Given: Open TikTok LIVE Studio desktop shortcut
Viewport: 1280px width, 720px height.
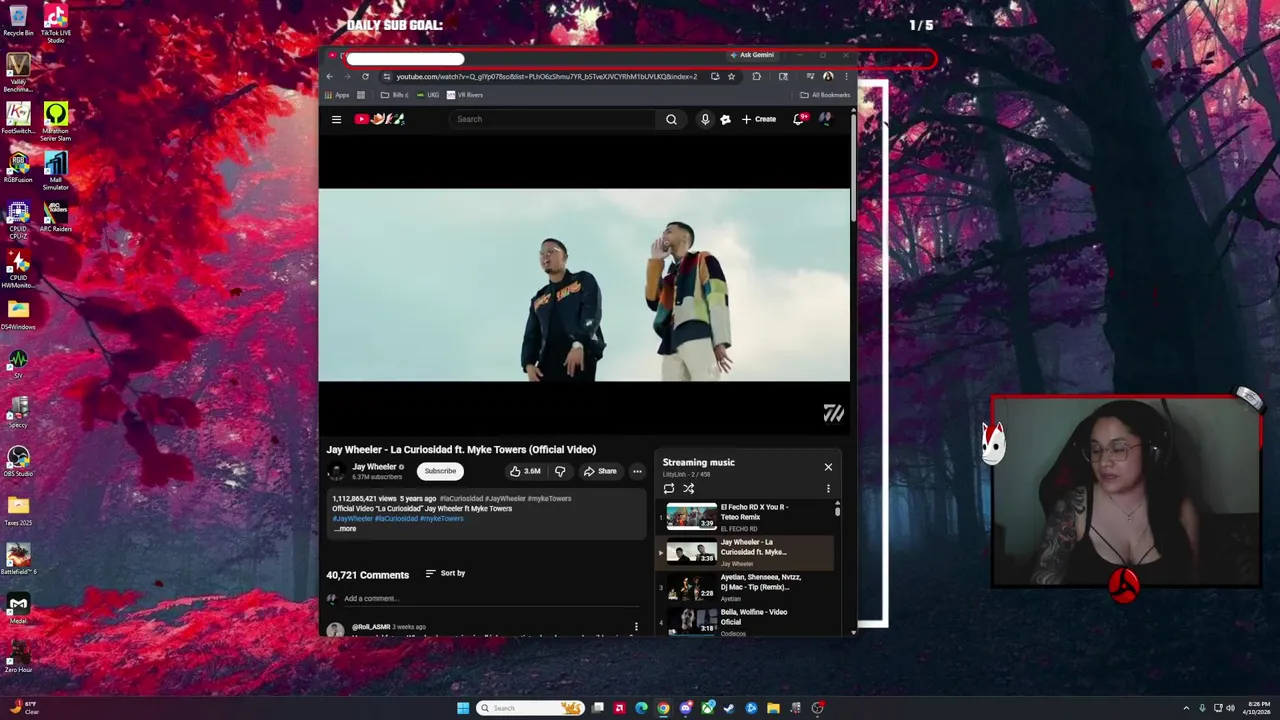Looking at the screenshot, I should (x=56, y=23).
